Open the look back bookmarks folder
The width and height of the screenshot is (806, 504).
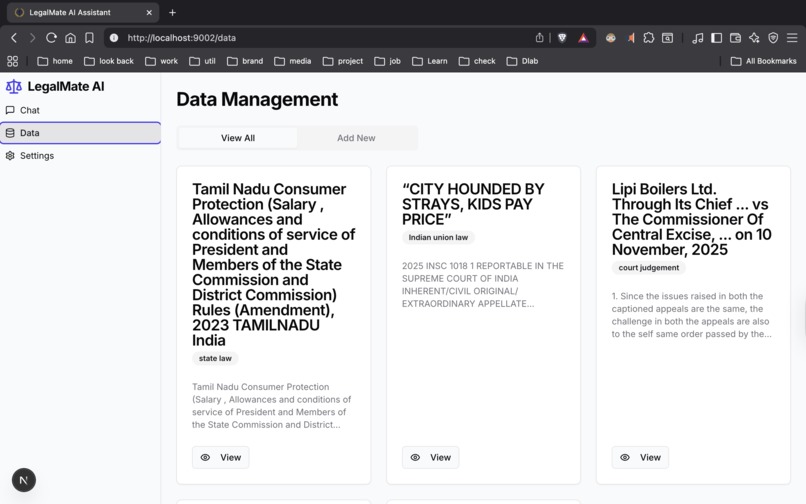point(109,61)
